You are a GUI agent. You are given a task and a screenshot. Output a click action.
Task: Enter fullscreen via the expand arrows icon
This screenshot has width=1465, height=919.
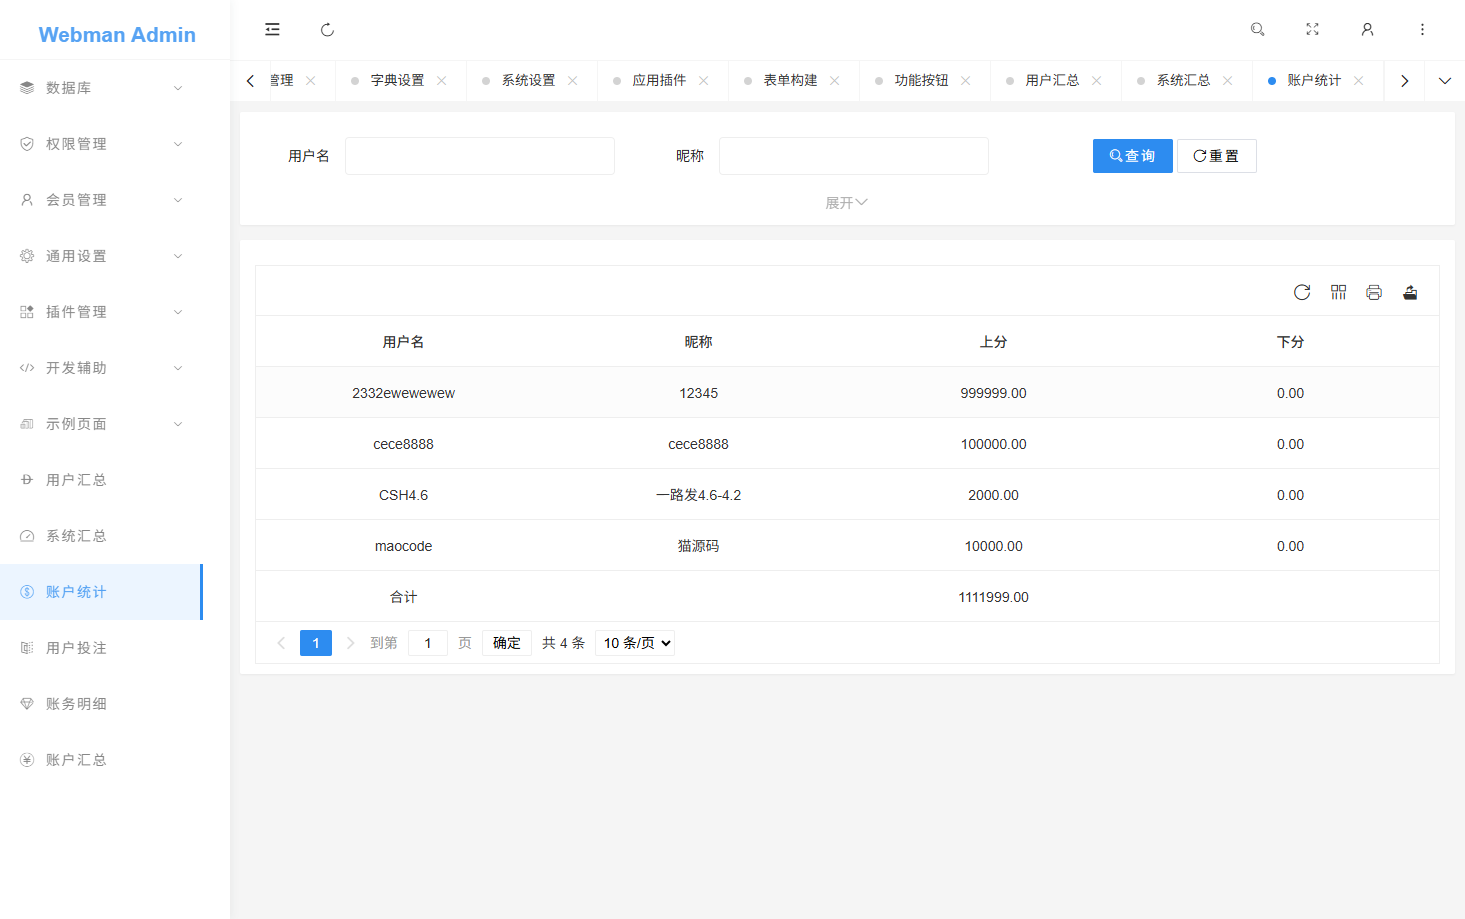tap(1312, 30)
